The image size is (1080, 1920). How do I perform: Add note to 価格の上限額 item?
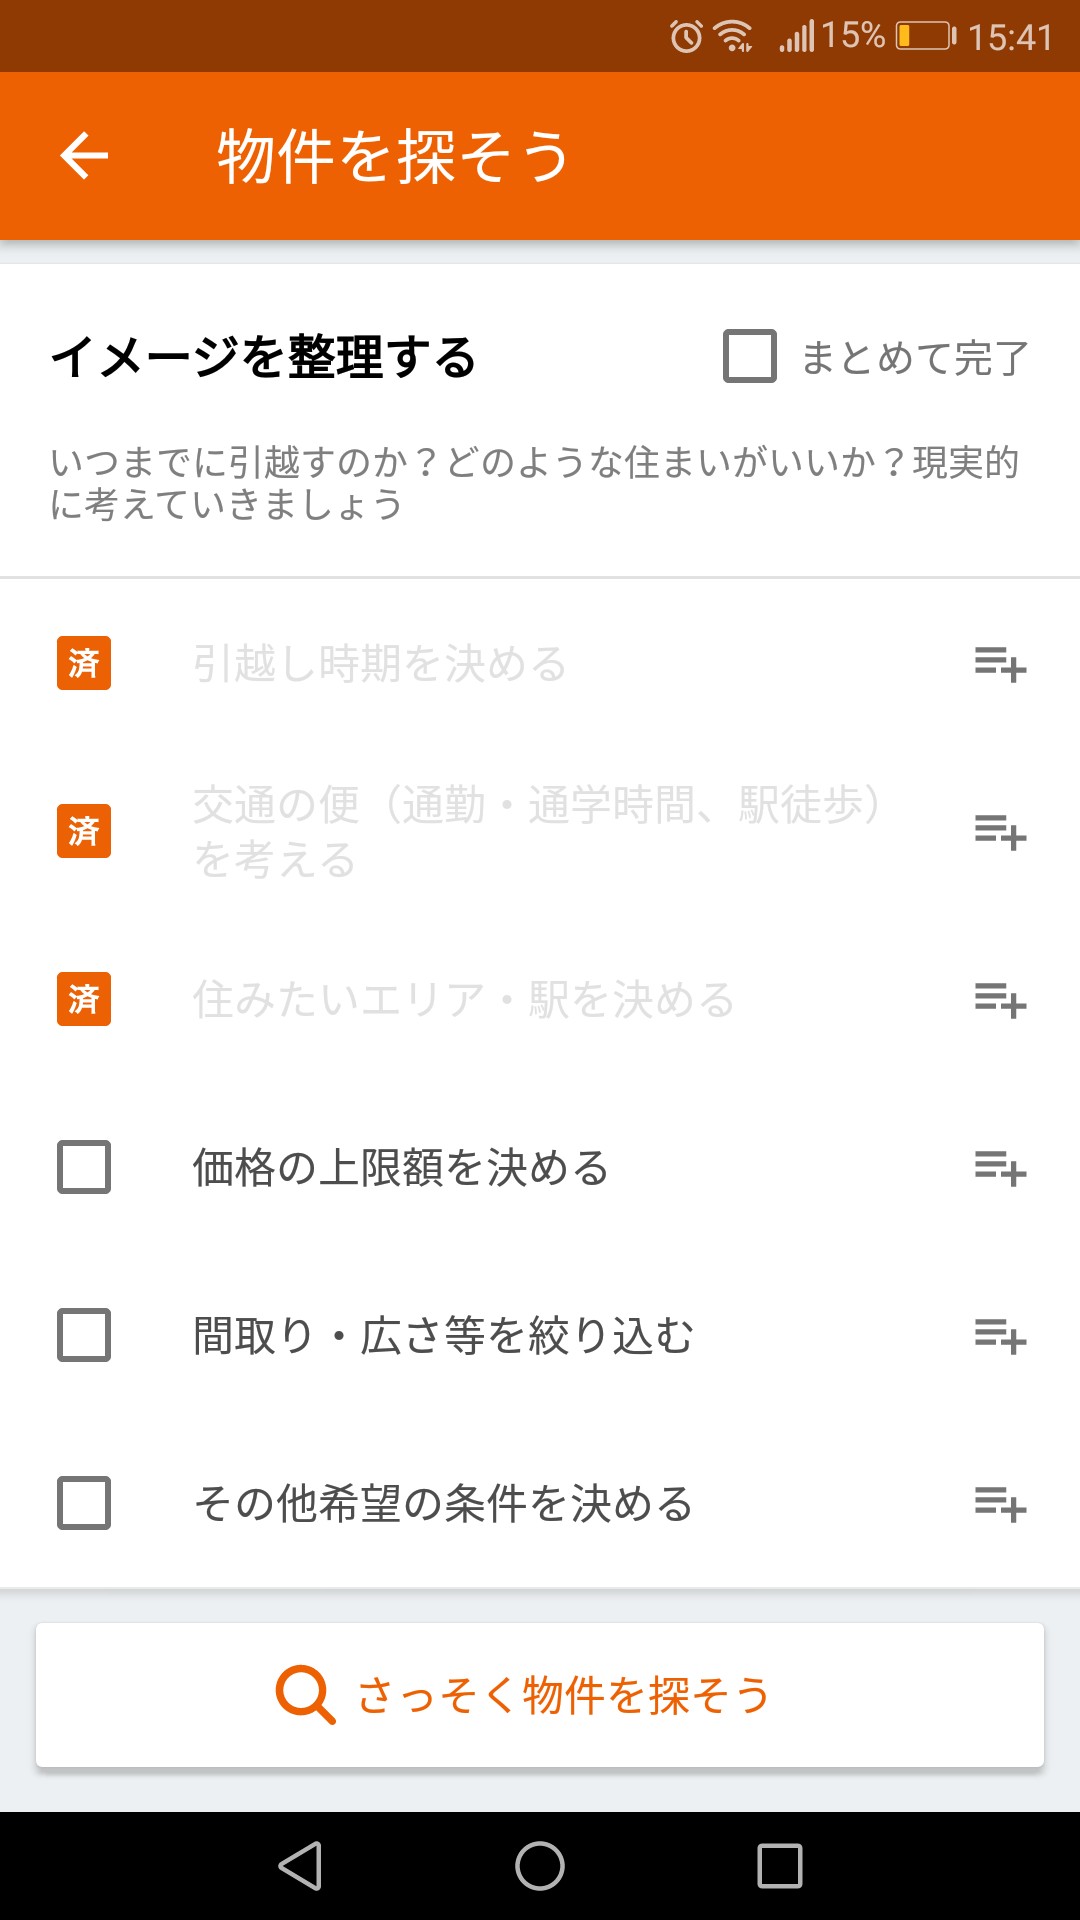1000,1168
